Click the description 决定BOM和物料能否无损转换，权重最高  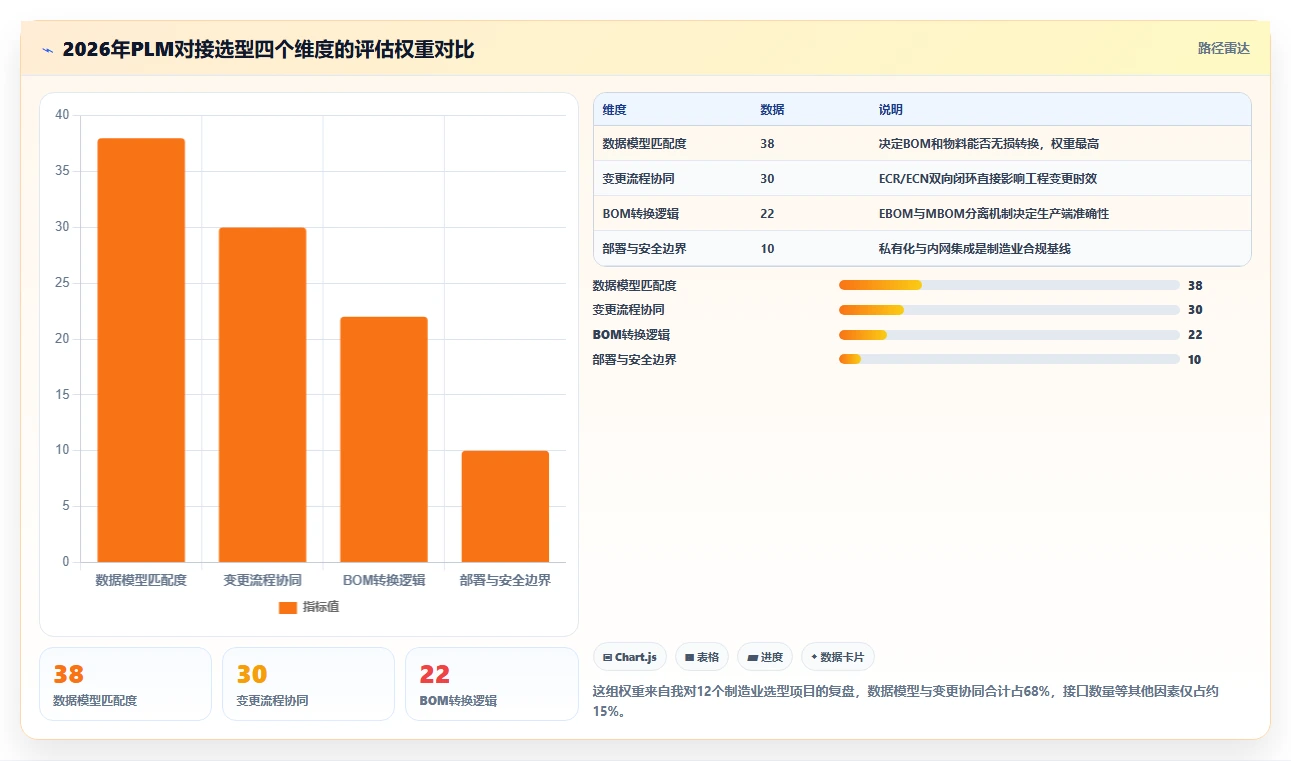pyautogui.click(x=989, y=144)
